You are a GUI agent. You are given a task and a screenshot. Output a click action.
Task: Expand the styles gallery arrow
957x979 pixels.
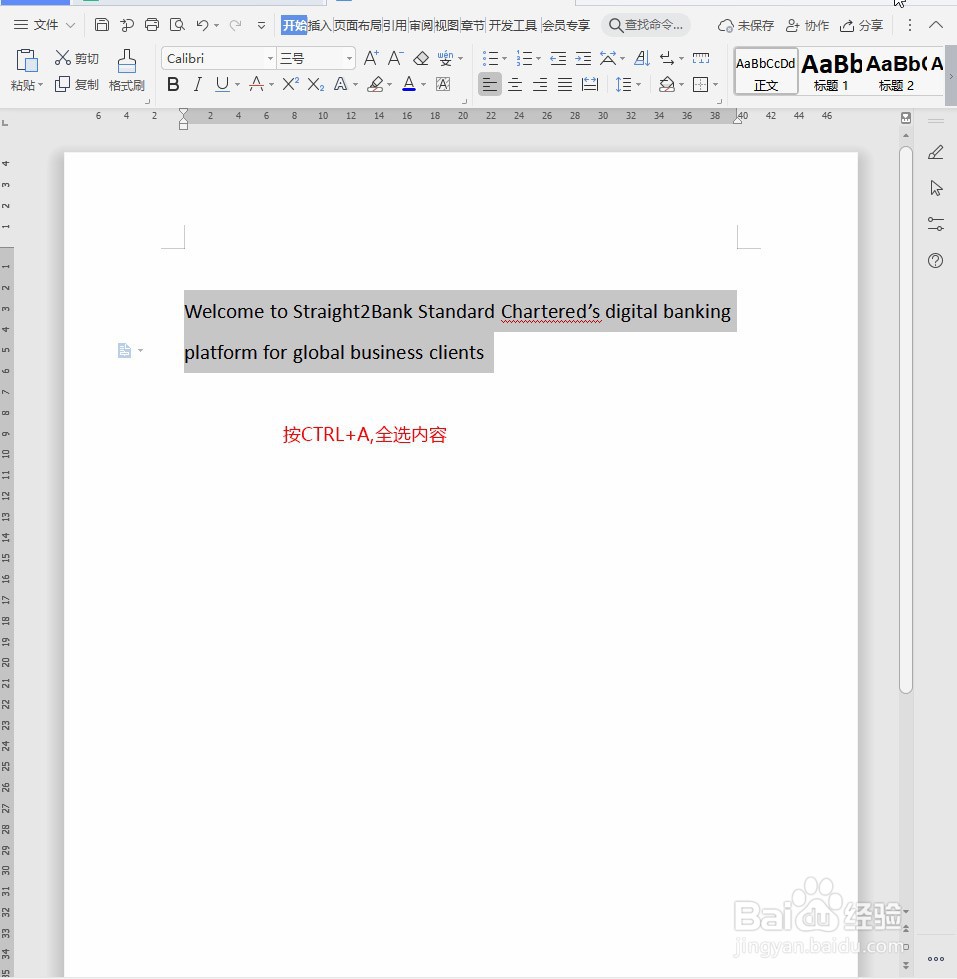point(951,77)
